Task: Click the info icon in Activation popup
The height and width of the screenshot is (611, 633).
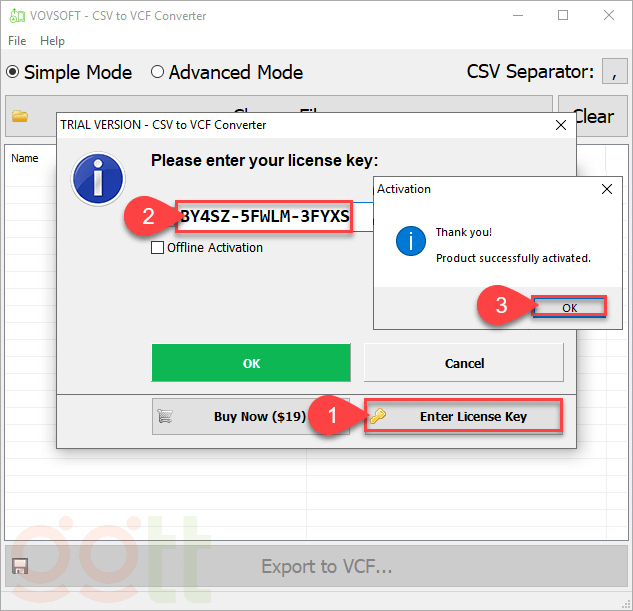Action: [410, 241]
